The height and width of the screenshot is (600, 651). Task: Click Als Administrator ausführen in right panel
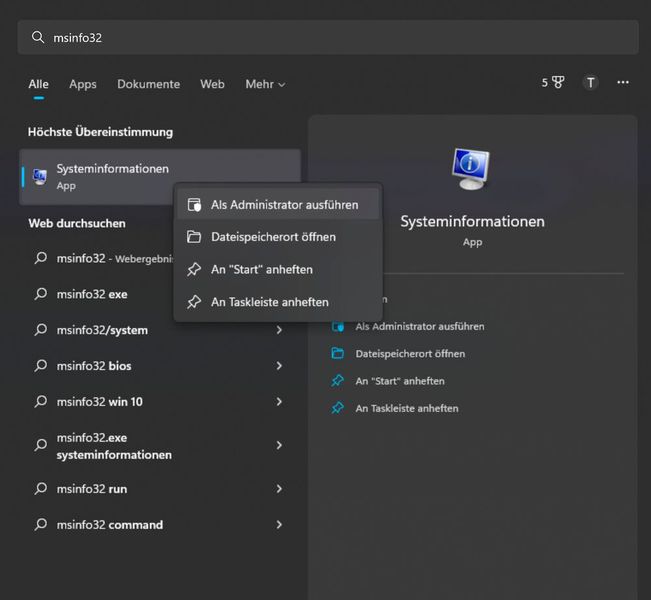tap(420, 326)
